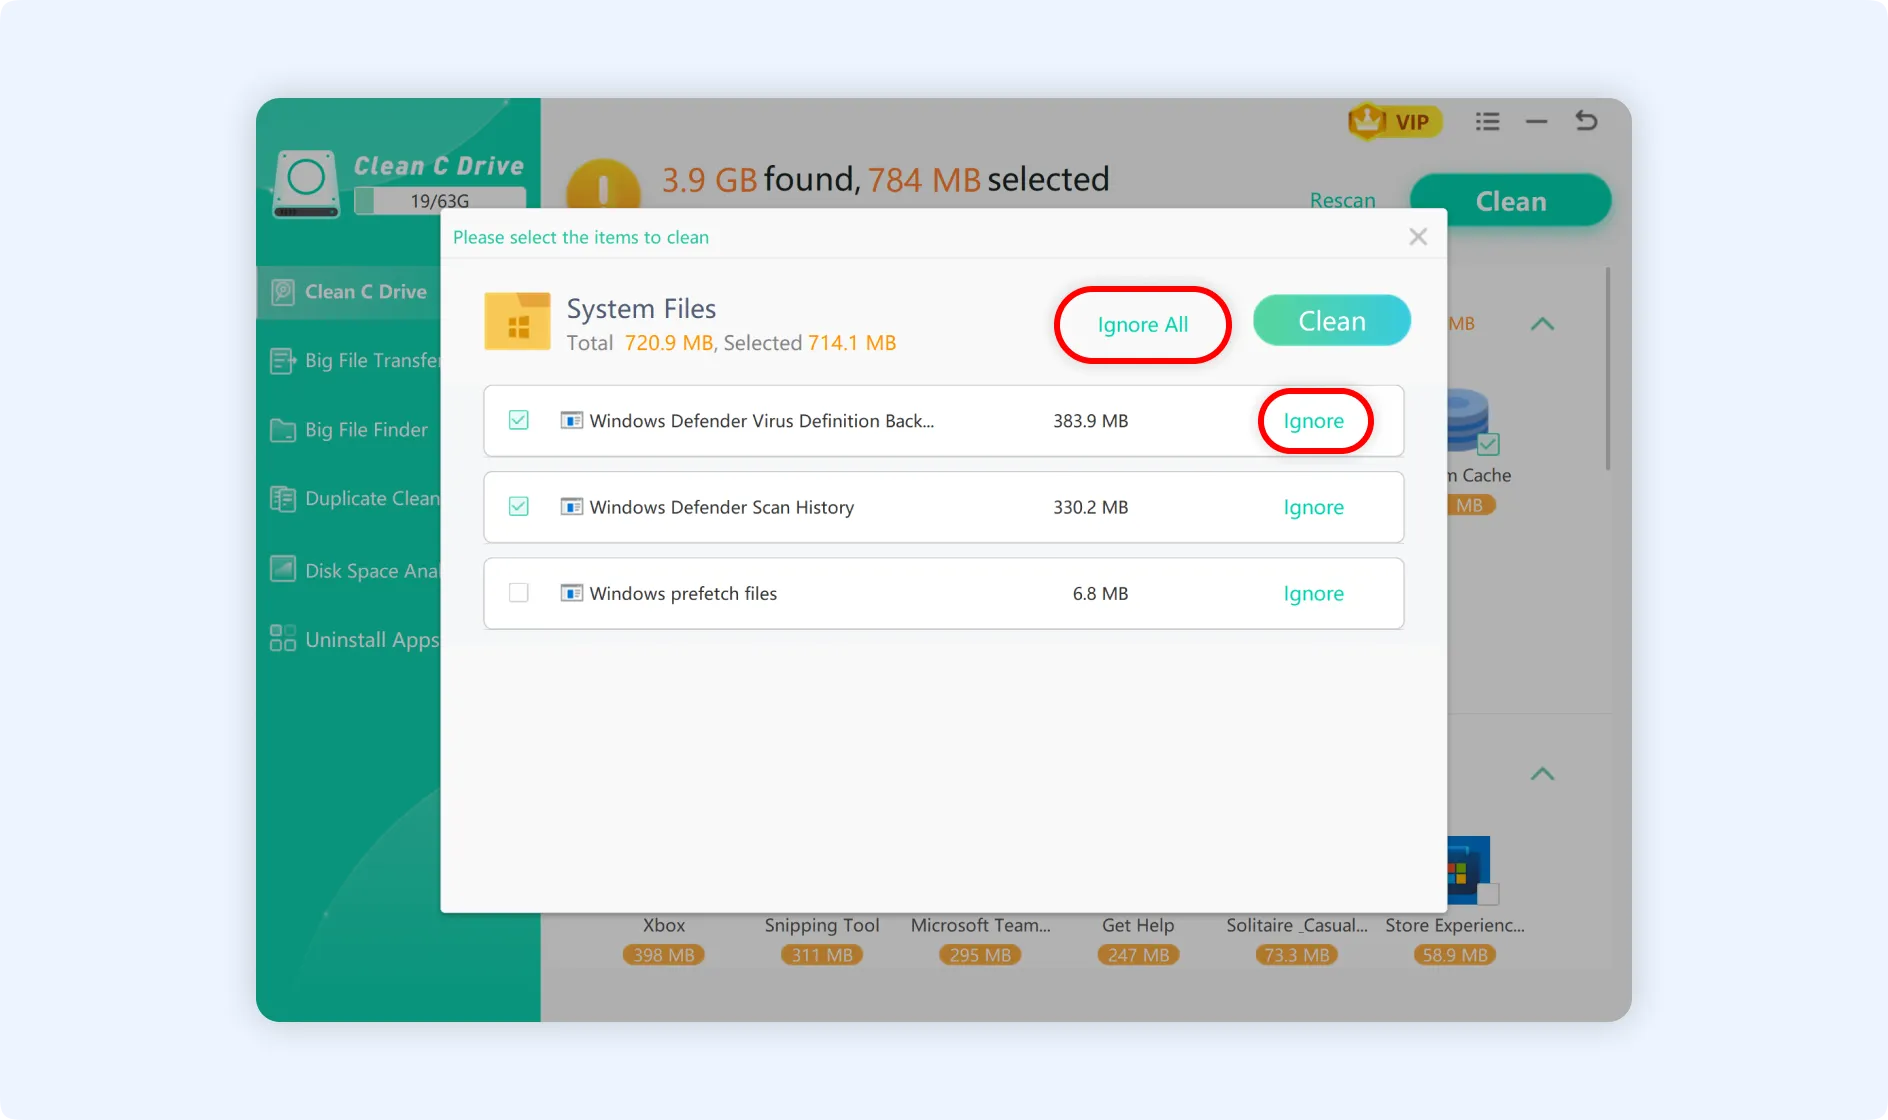Check the Windows prefetch files checkbox
1888x1120 pixels.
tap(518, 593)
